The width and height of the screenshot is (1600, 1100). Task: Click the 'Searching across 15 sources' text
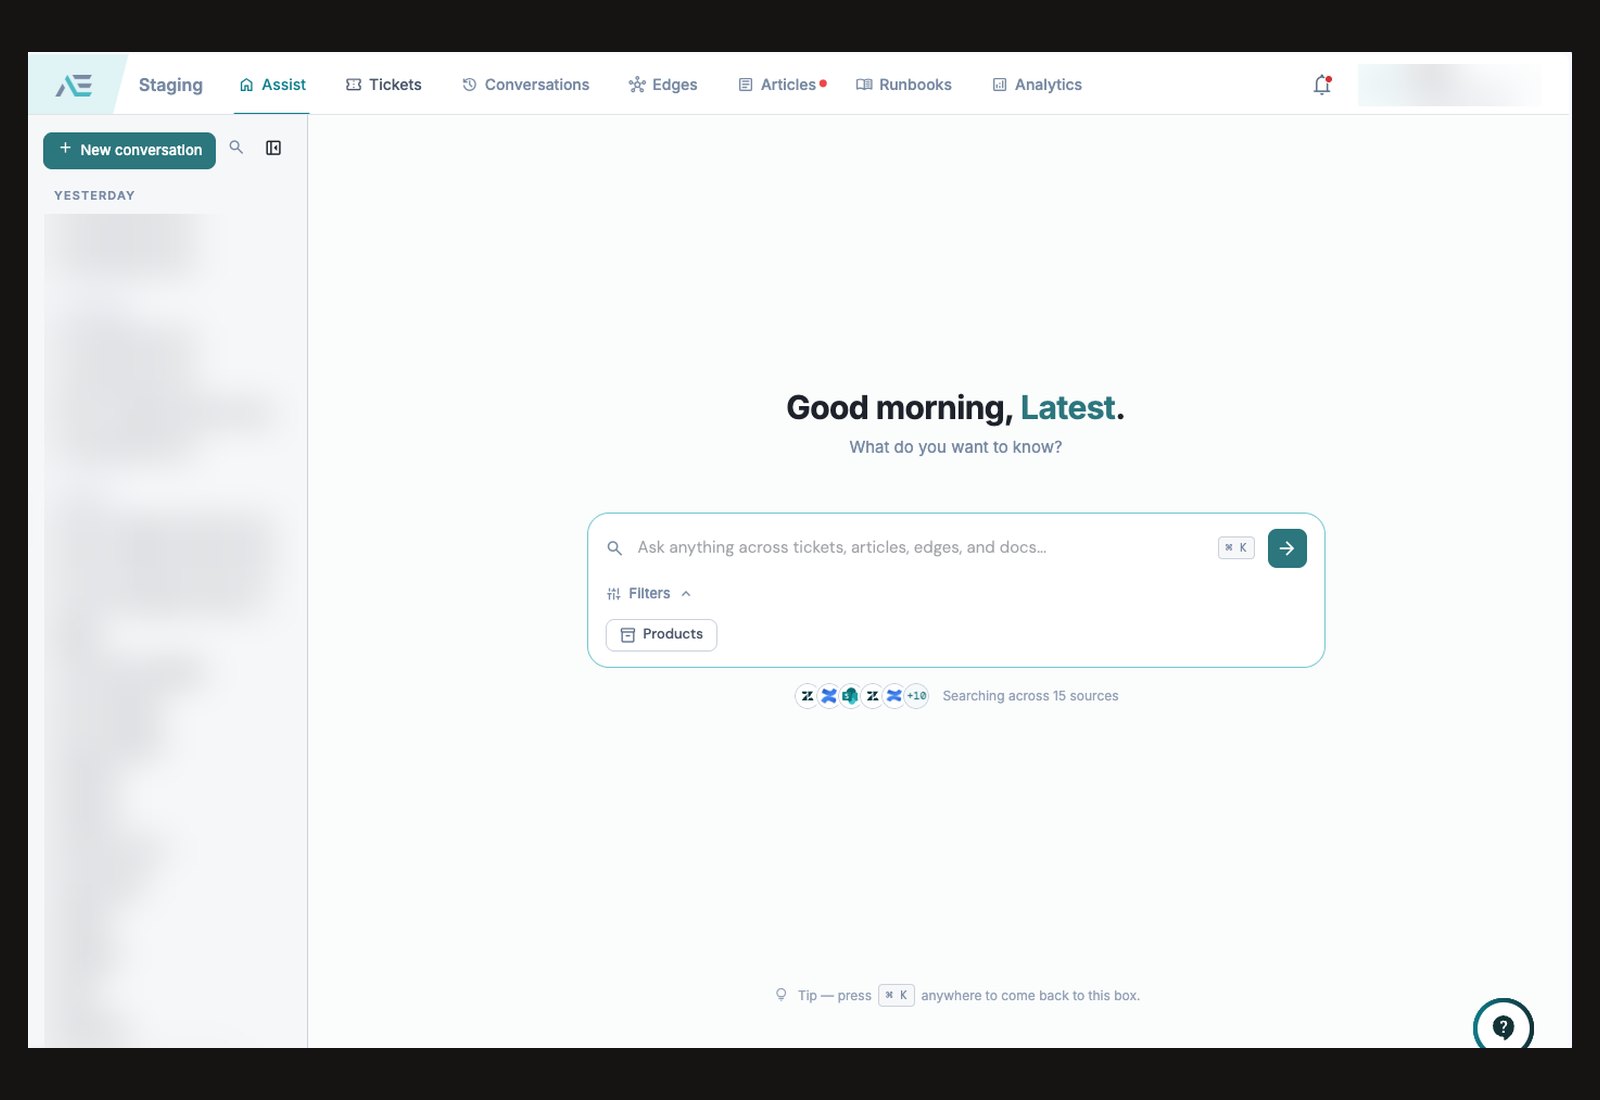[x=1030, y=696]
